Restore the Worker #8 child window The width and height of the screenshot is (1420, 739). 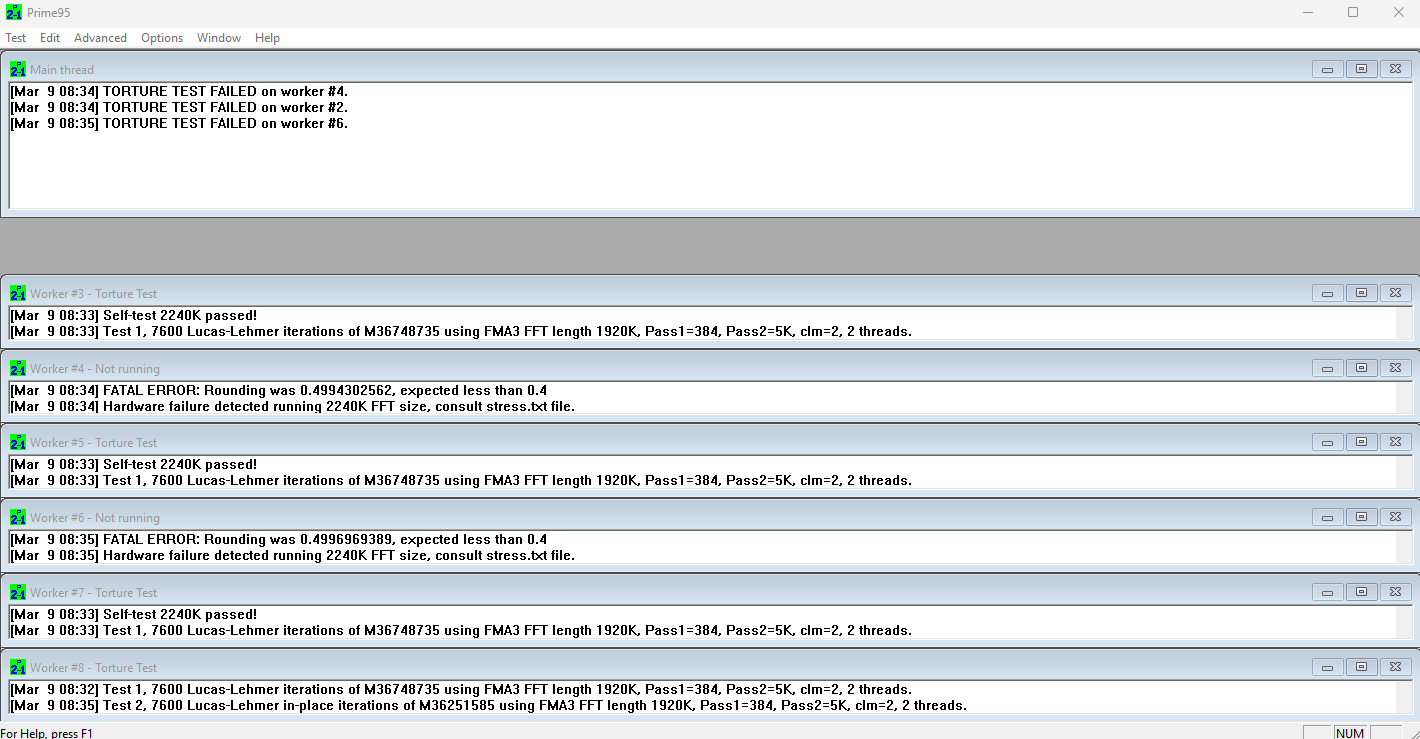[x=1361, y=667]
